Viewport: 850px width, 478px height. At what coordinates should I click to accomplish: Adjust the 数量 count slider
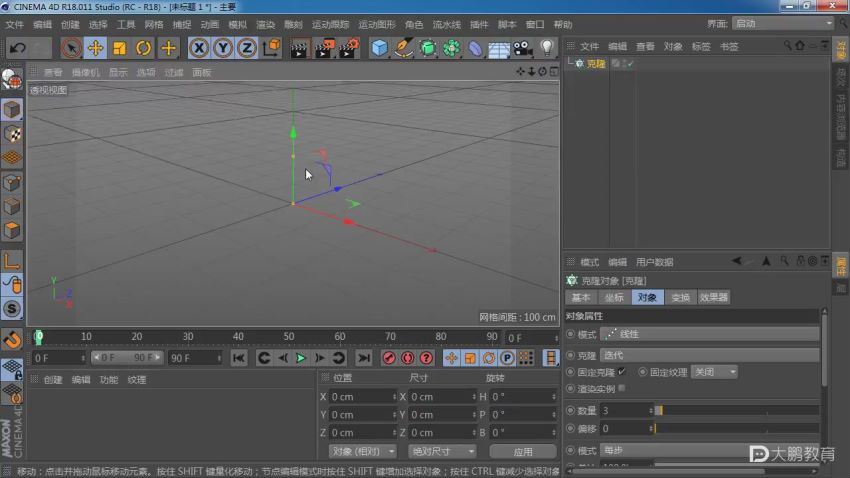(x=737, y=410)
